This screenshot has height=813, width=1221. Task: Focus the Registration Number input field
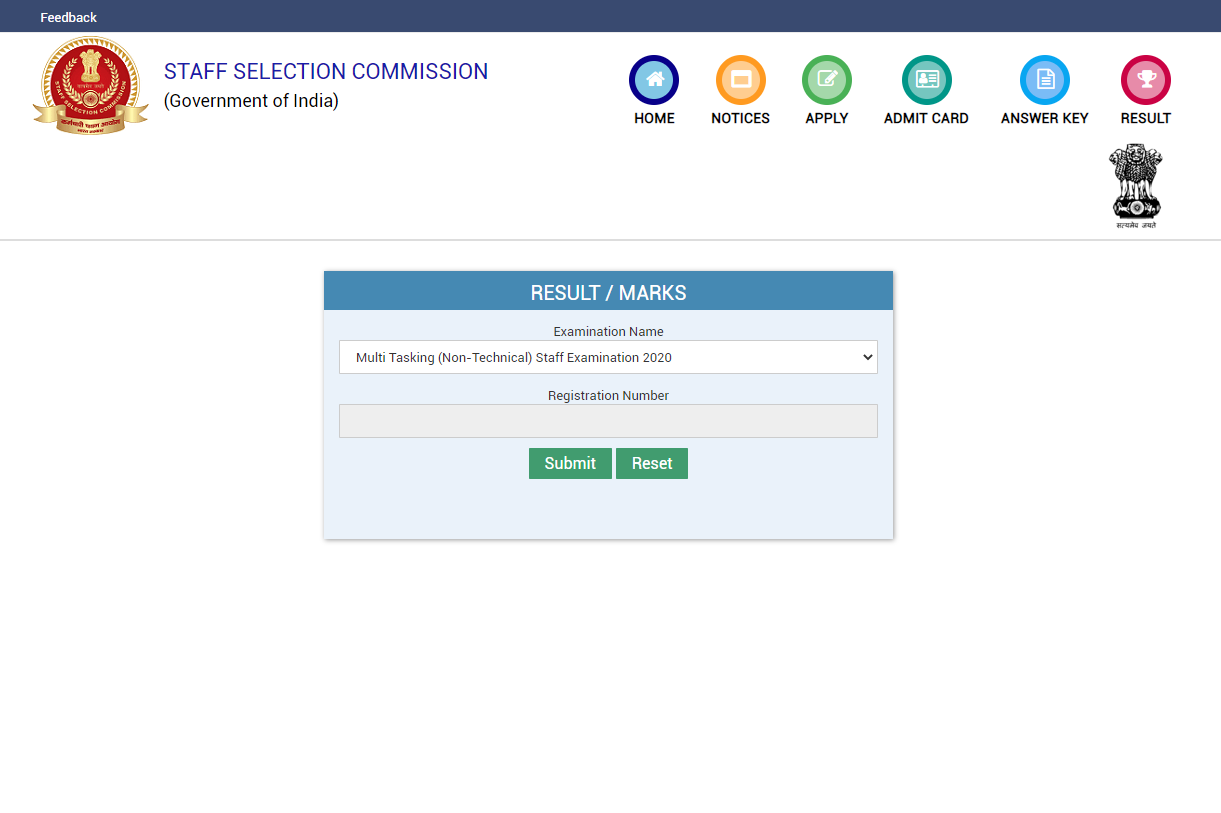(x=608, y=421)
